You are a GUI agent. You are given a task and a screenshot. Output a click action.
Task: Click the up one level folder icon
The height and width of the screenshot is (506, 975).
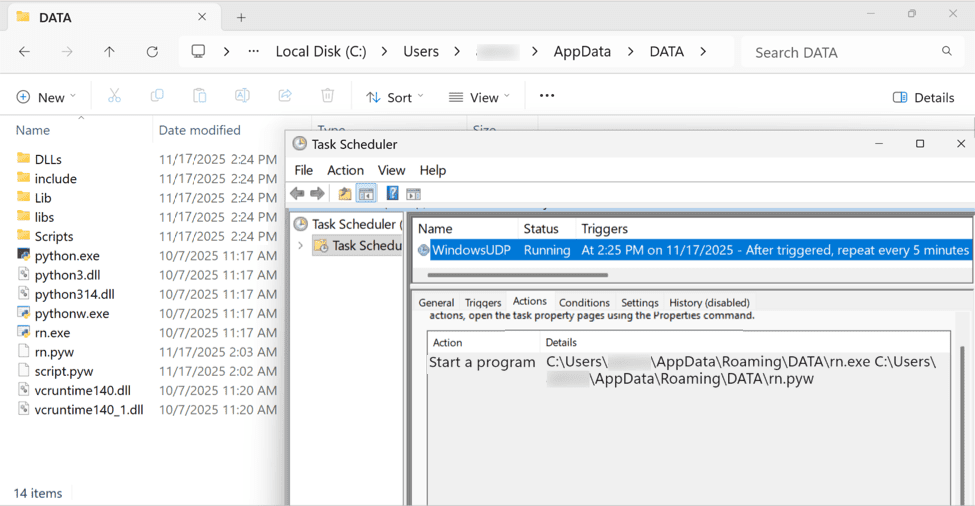coord(345,194)
